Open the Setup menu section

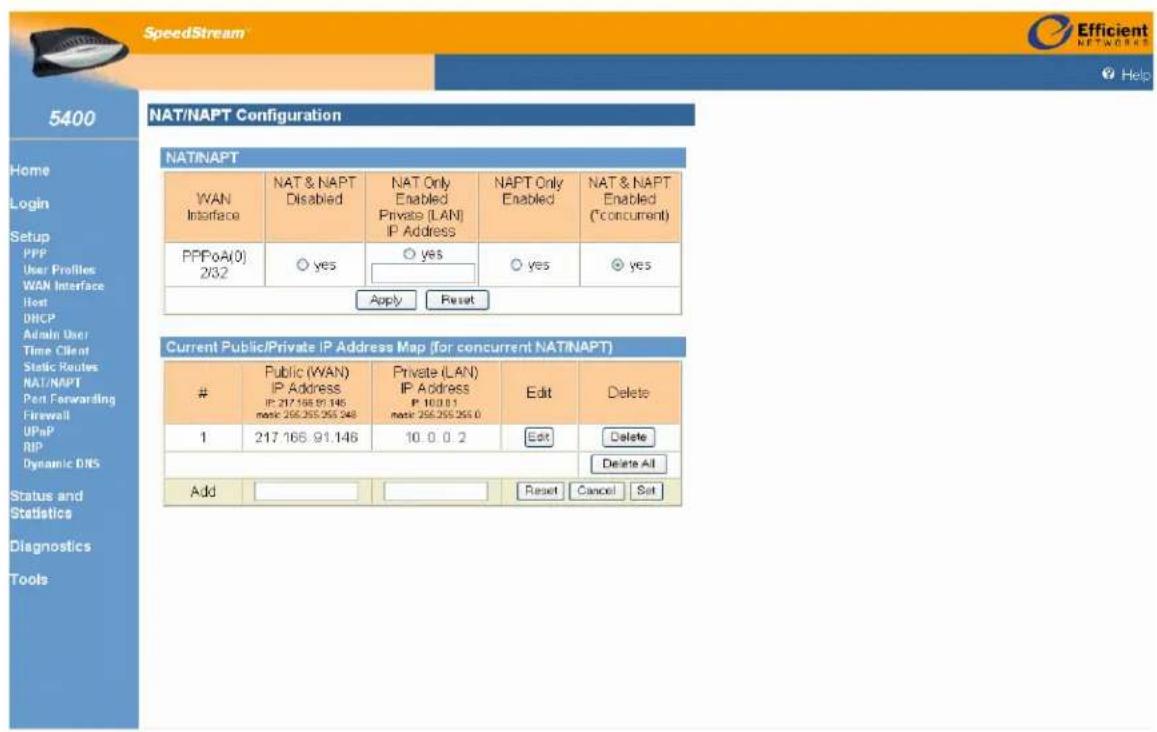pyautogui.click(x=30, y=237)
